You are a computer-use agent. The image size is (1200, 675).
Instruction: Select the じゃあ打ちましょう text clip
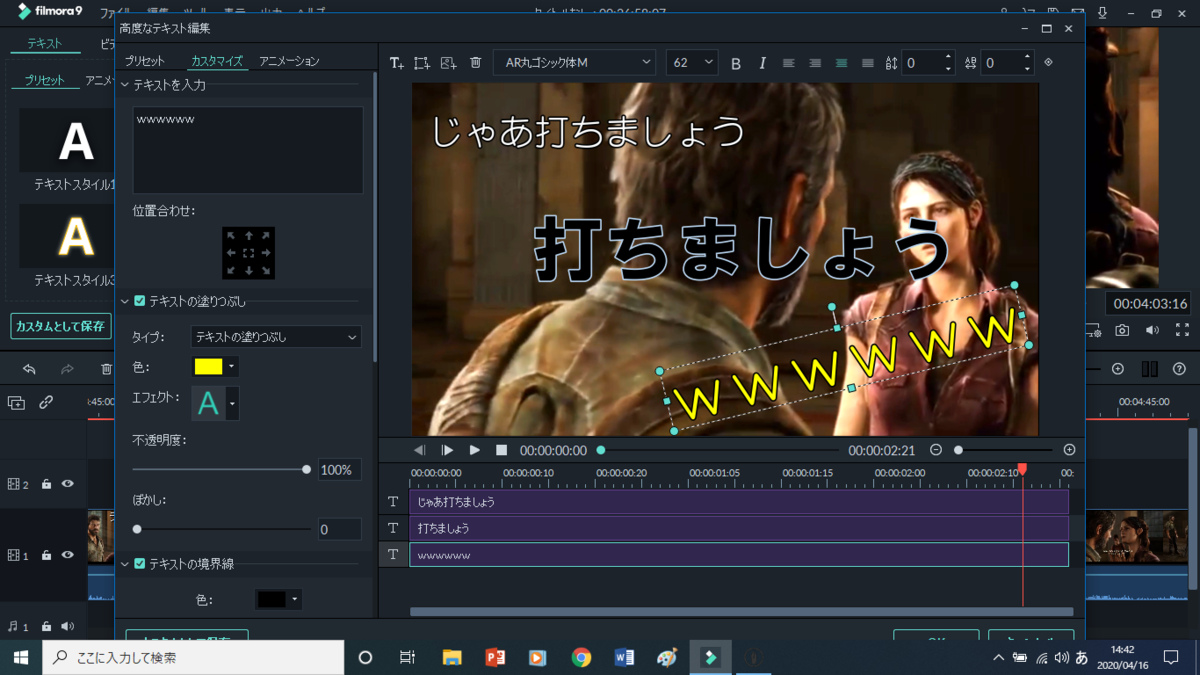[x=738, y=502]
